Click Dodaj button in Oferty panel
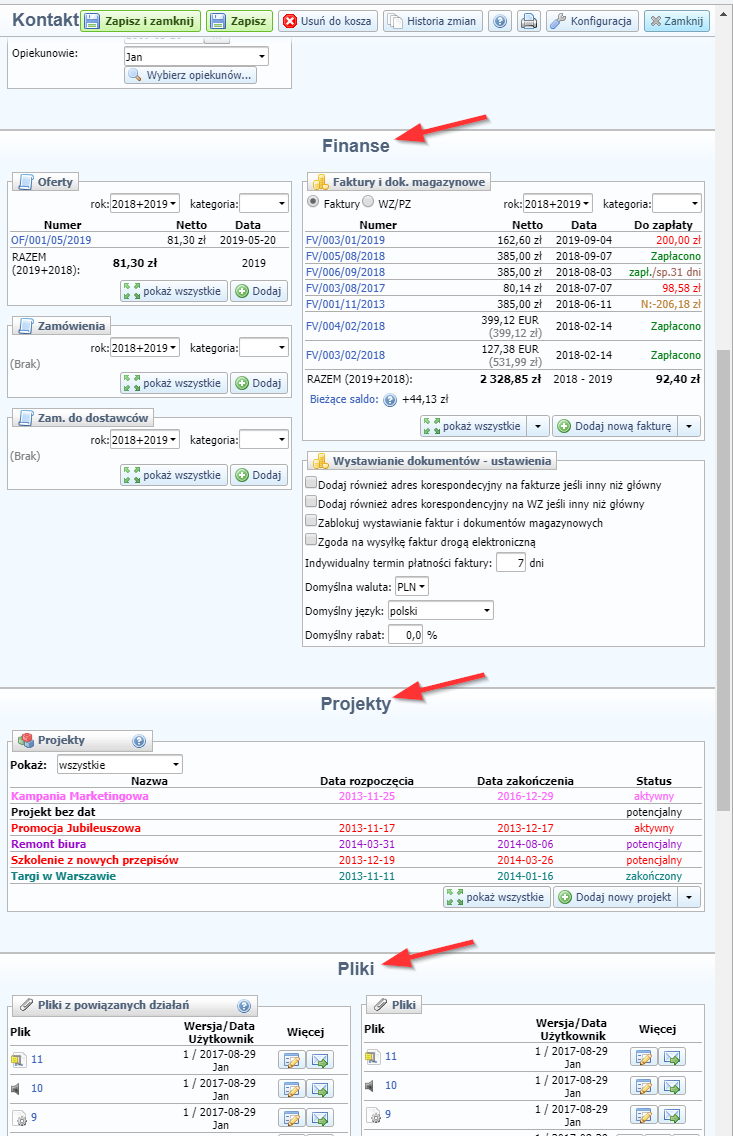Viewport: 733px width, 1136px height. point(259,291)
